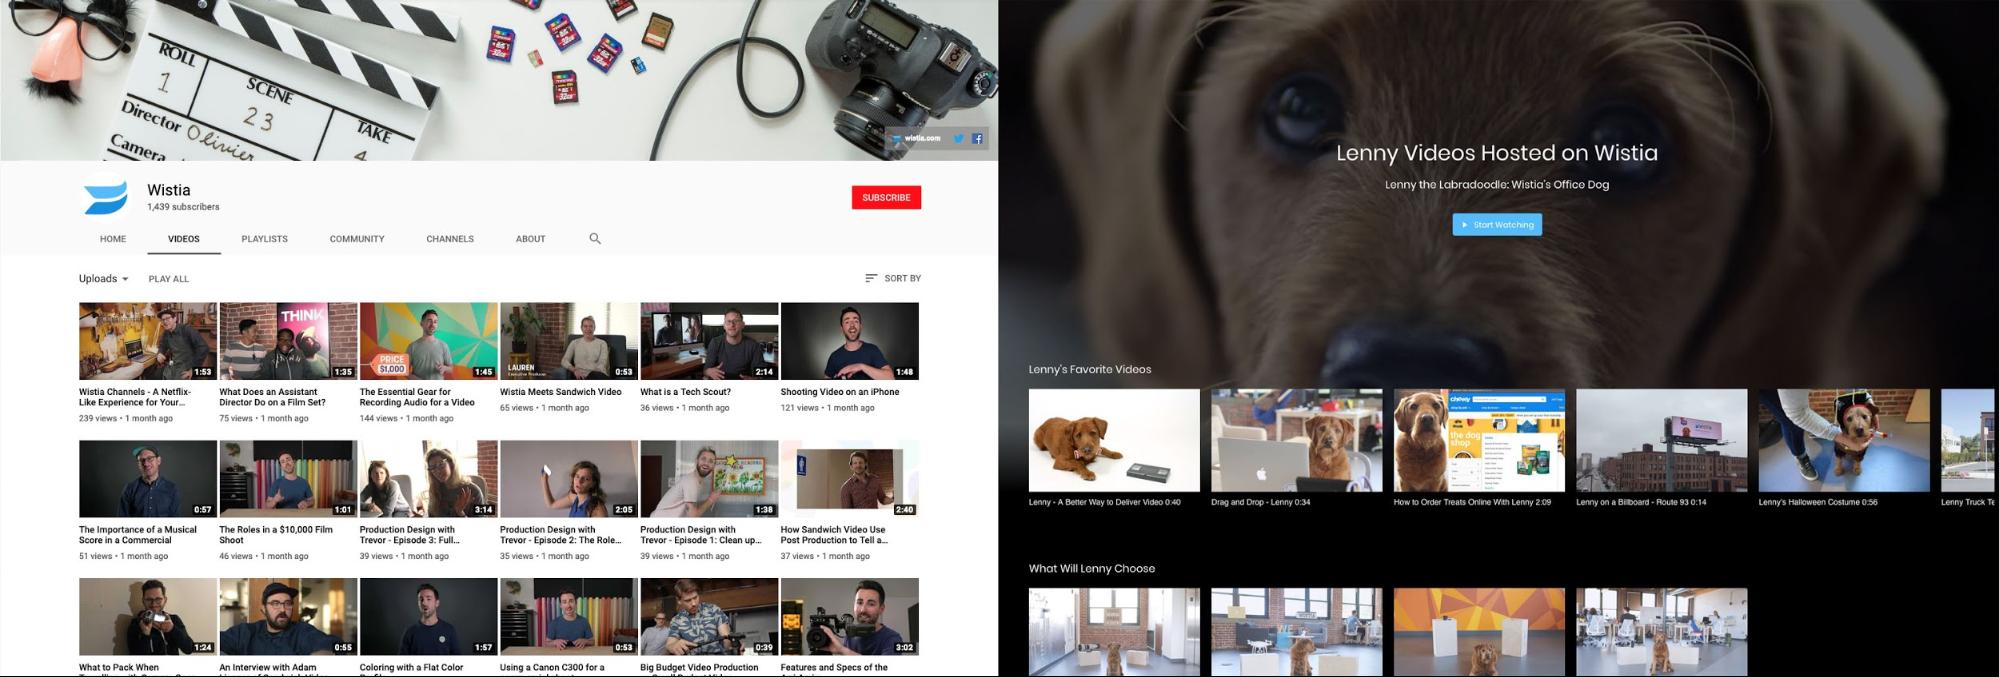The width and height of the screenshot is (1999, 677).
Task: Click Lenny Videos Hosted on Wistia heading
Action: [x=1497, y=153]
